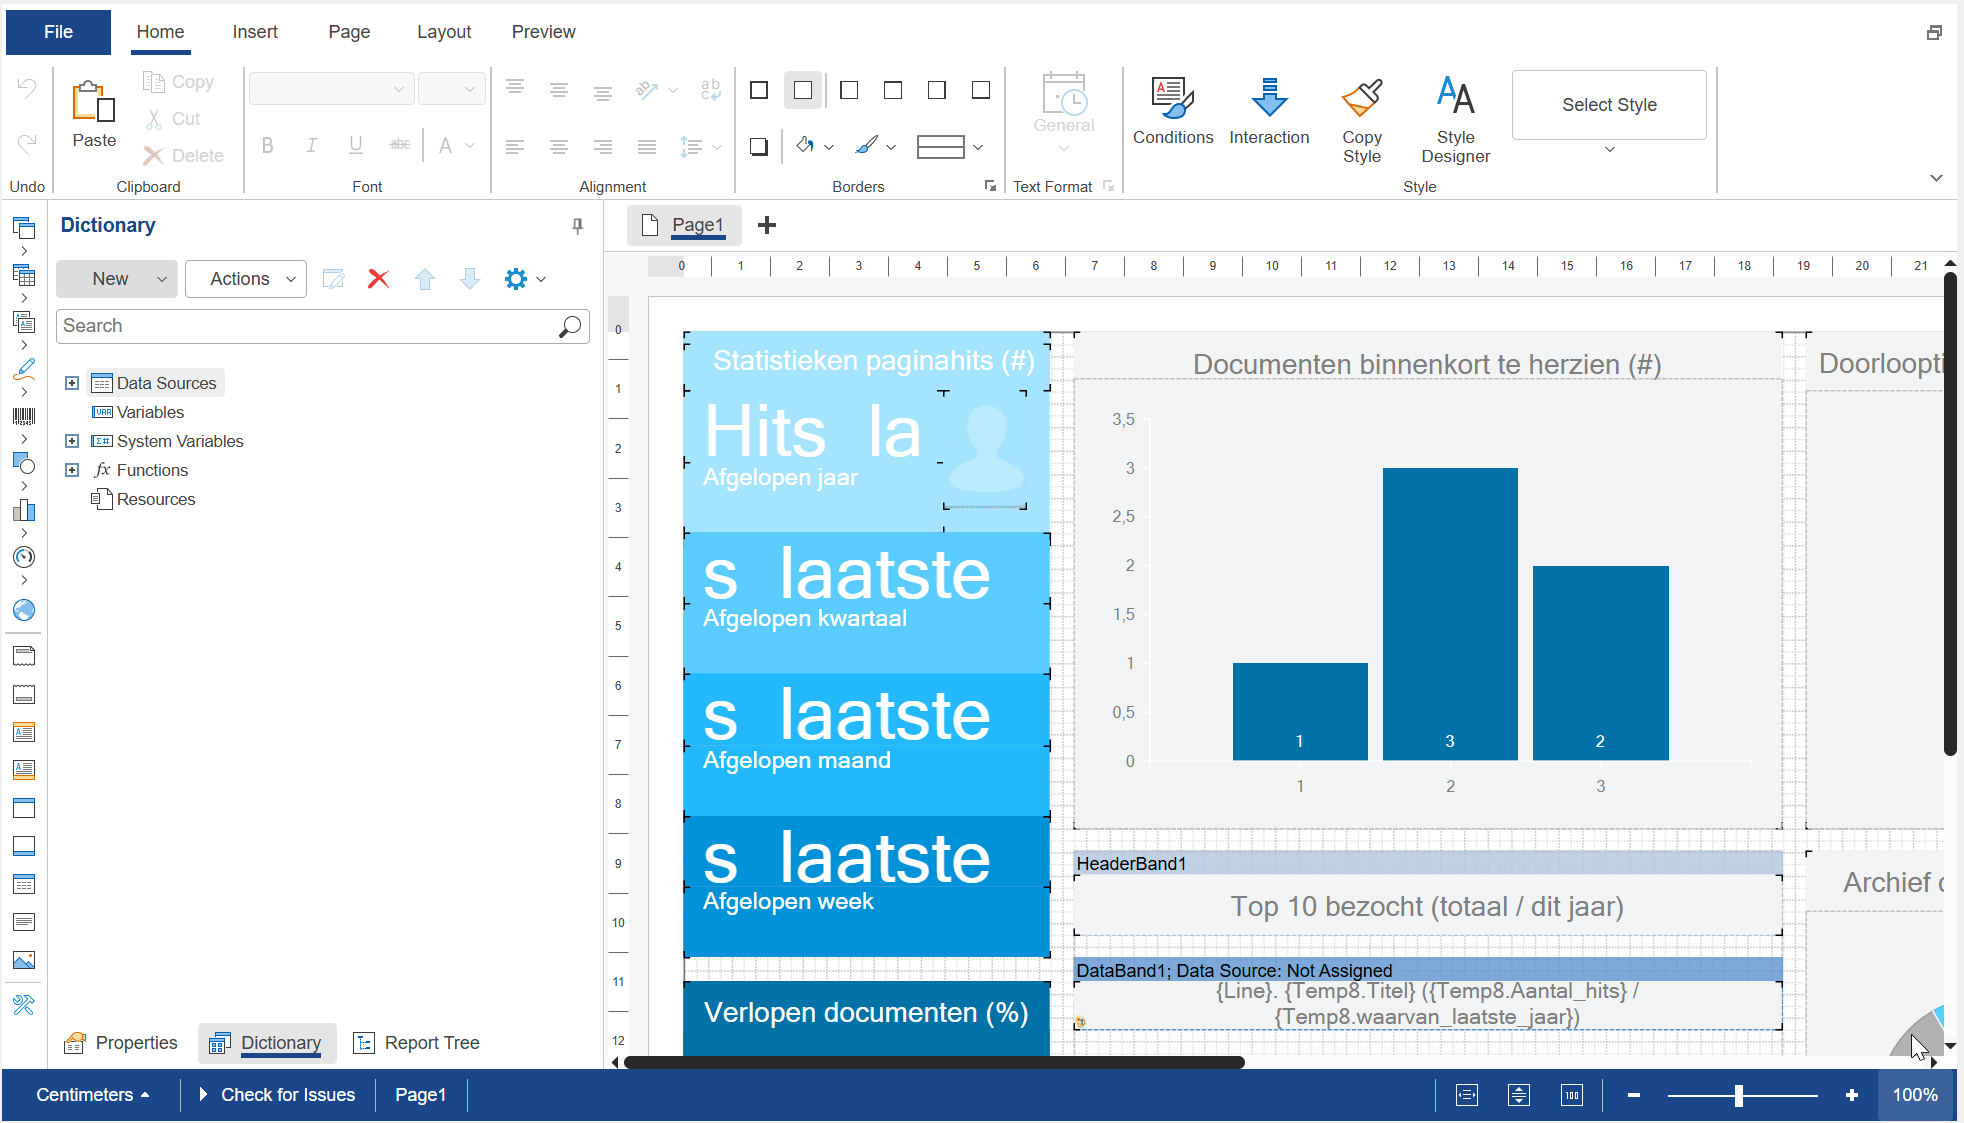This screenshot has width=1964, height=1123.
Task: Click Check for Issues in the status bar
Action: pyautogui.click(x=277, y=1095)
